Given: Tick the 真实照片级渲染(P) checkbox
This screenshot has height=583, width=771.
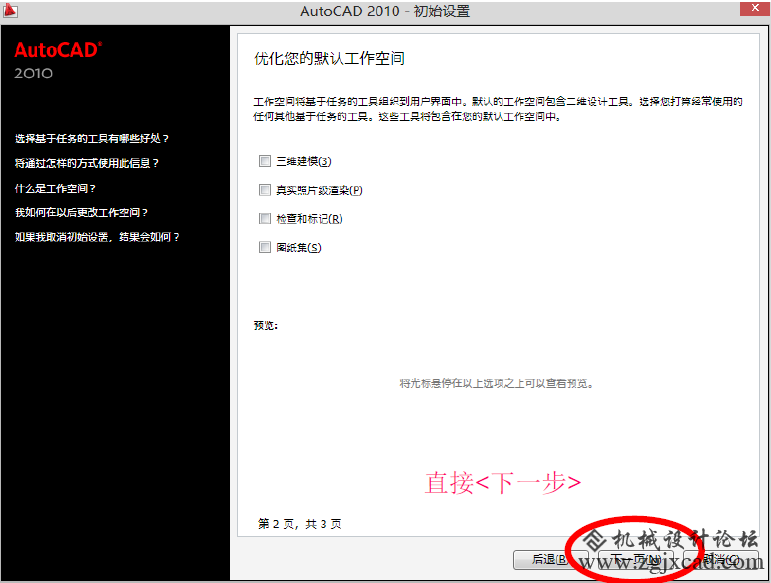Looking at the screenshot, I should (x=265, y=190).
